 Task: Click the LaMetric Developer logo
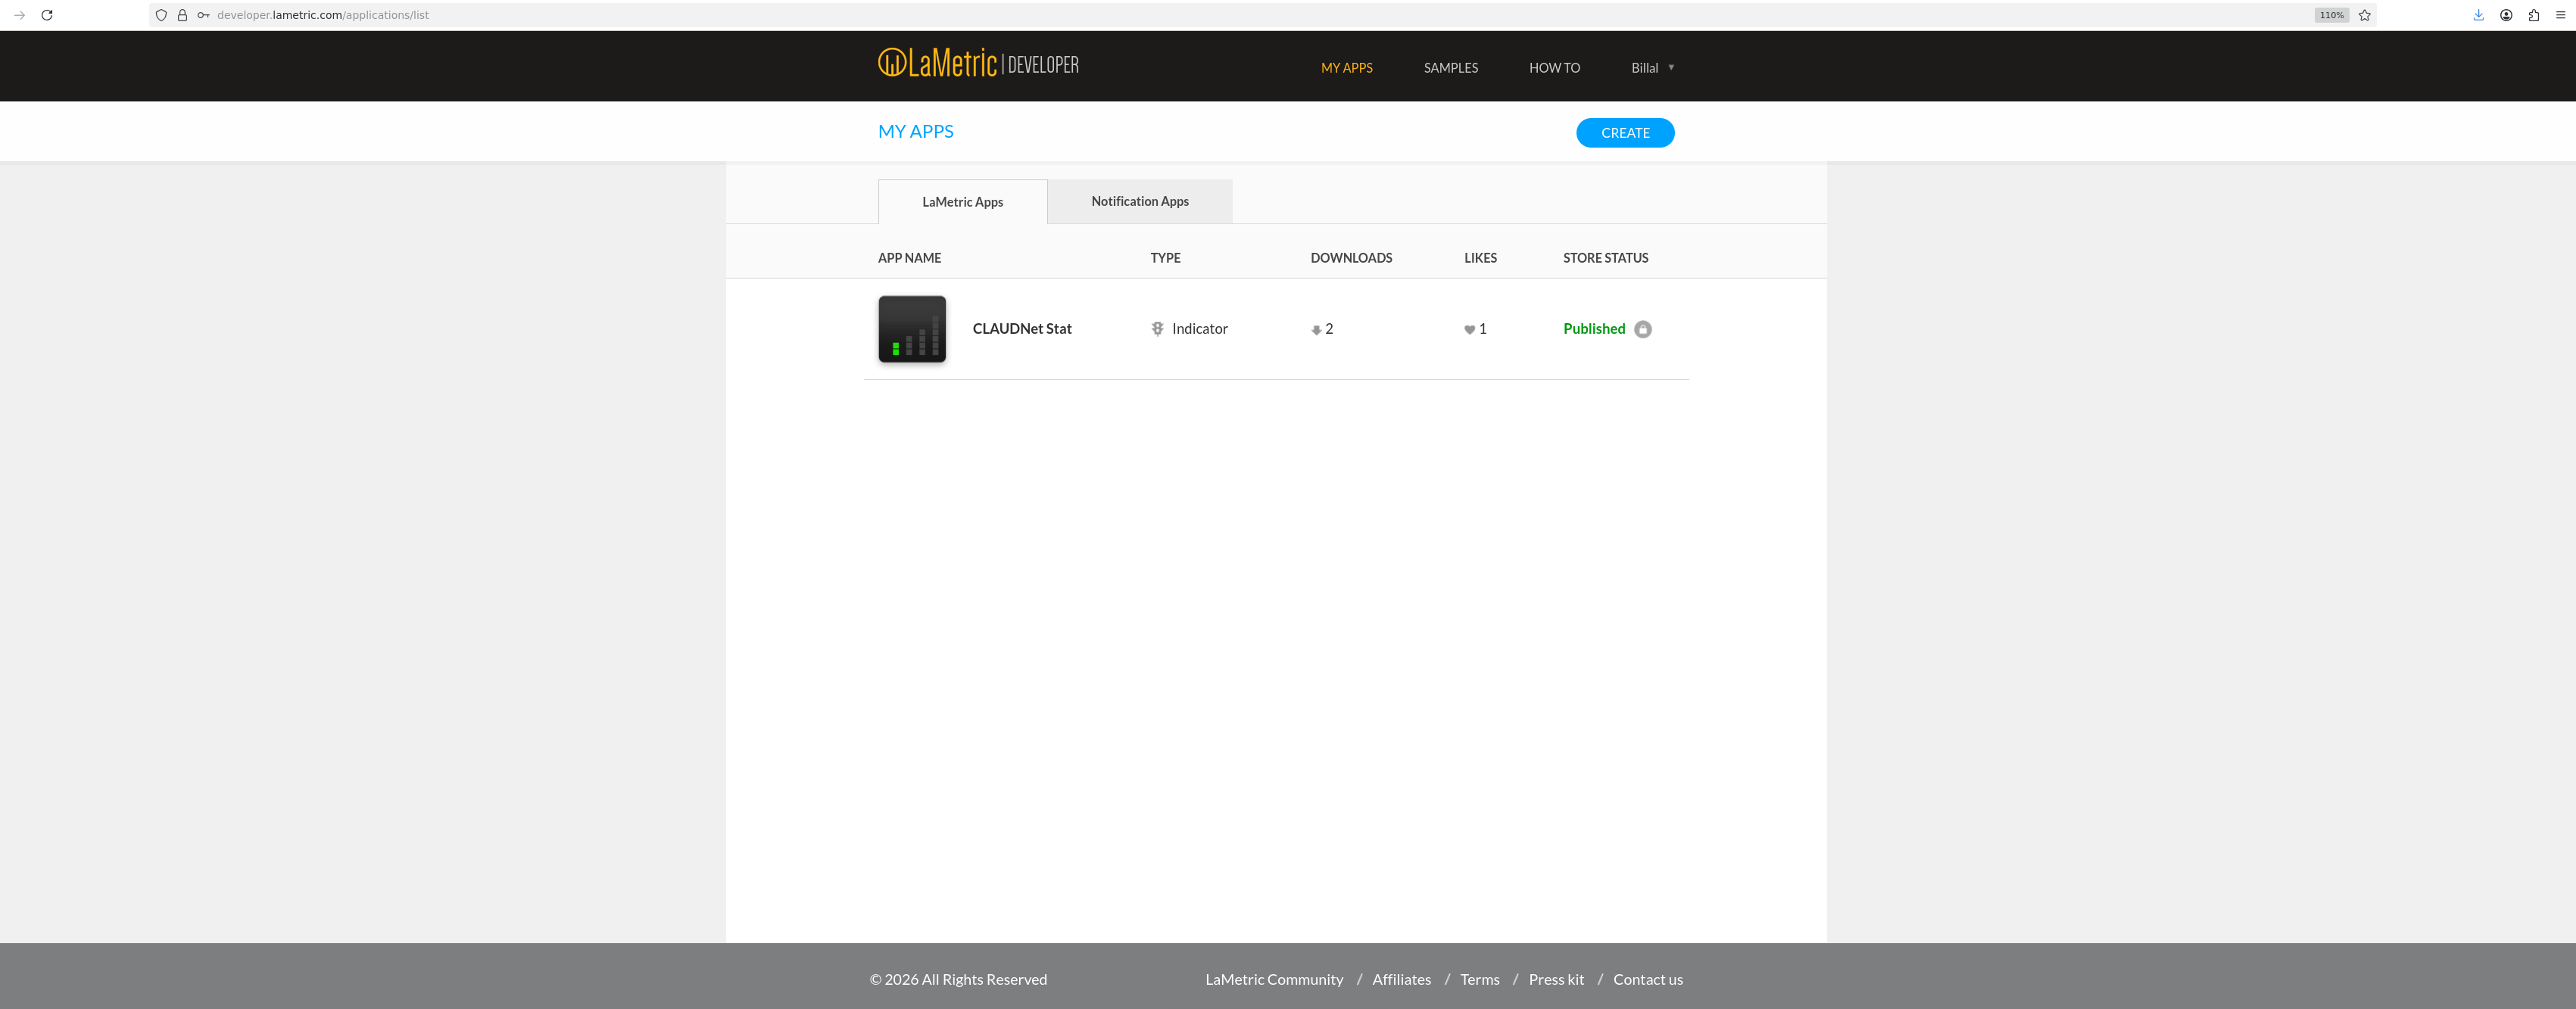tap(978, 64)
